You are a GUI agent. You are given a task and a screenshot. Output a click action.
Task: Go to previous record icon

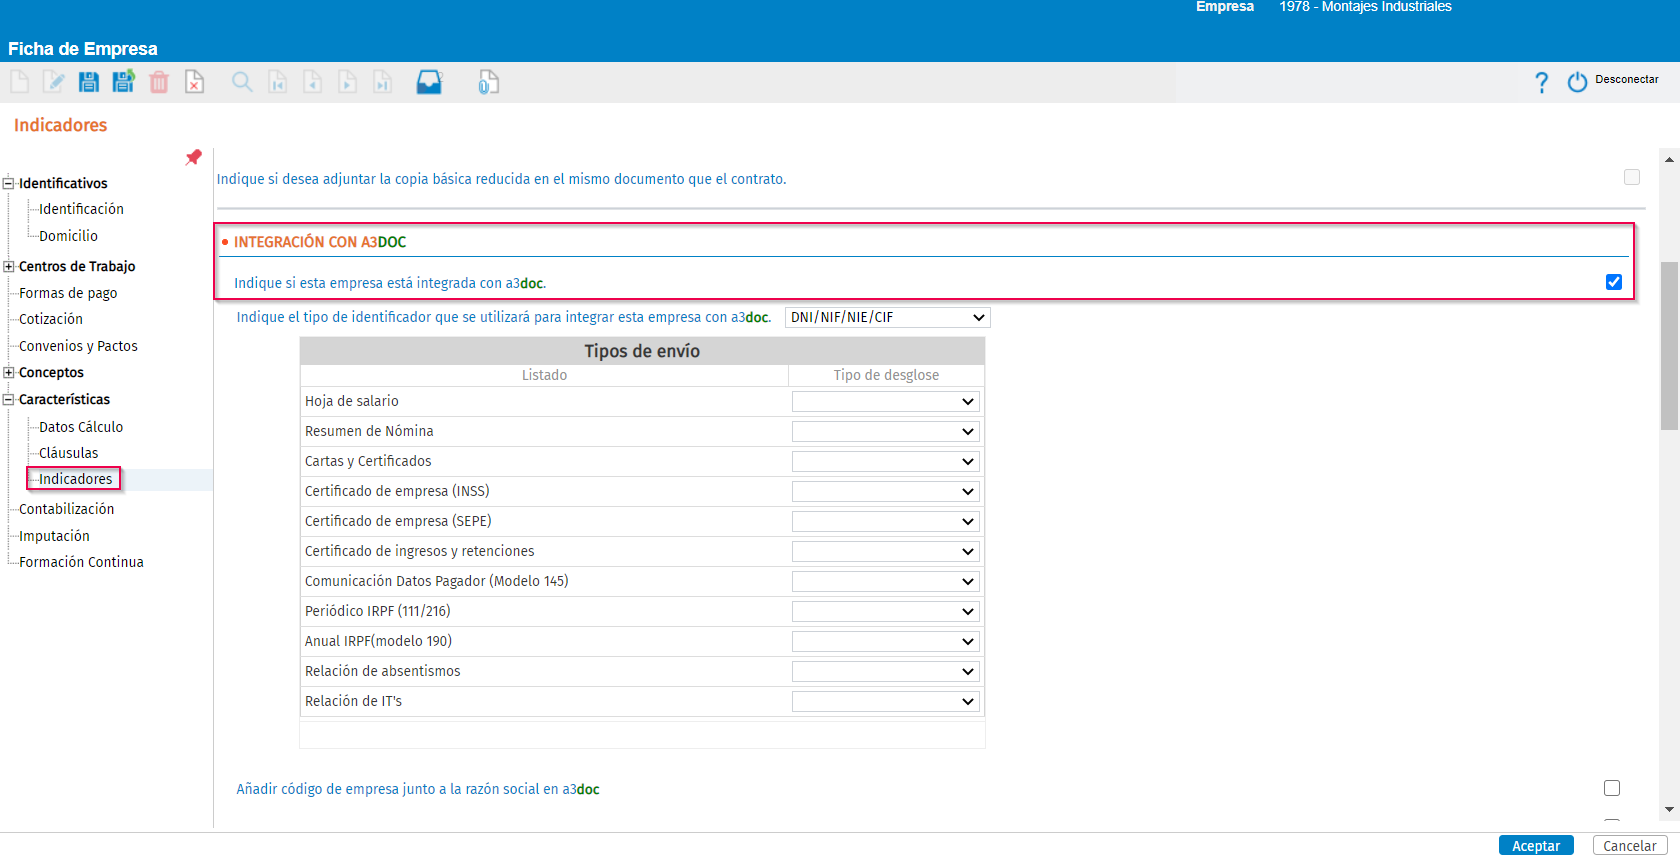coord(313,82)
